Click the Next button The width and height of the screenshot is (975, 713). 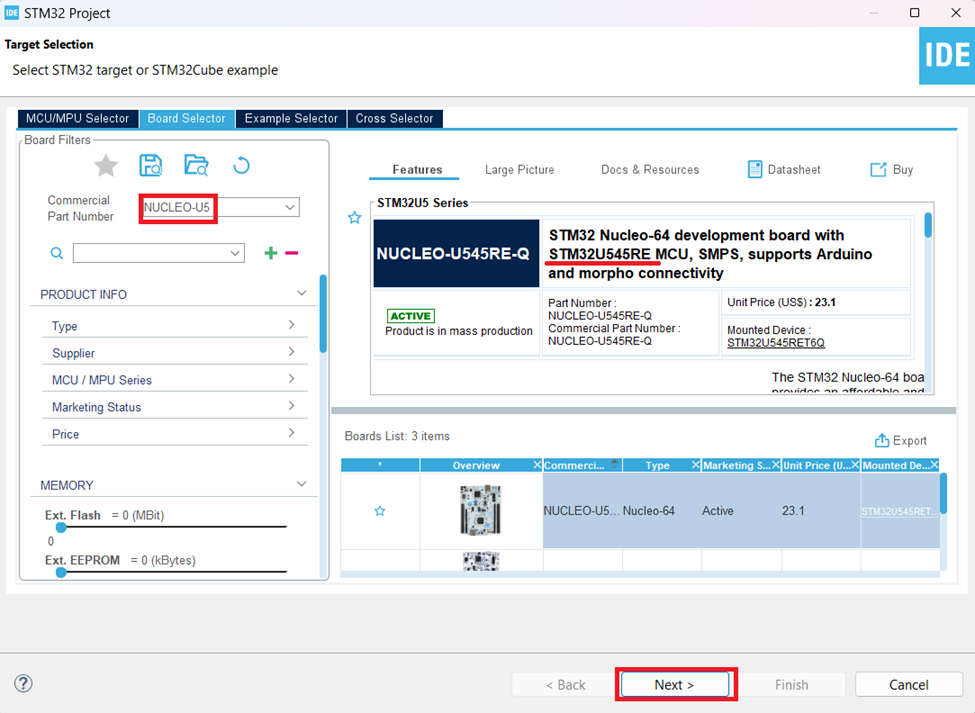675,684
